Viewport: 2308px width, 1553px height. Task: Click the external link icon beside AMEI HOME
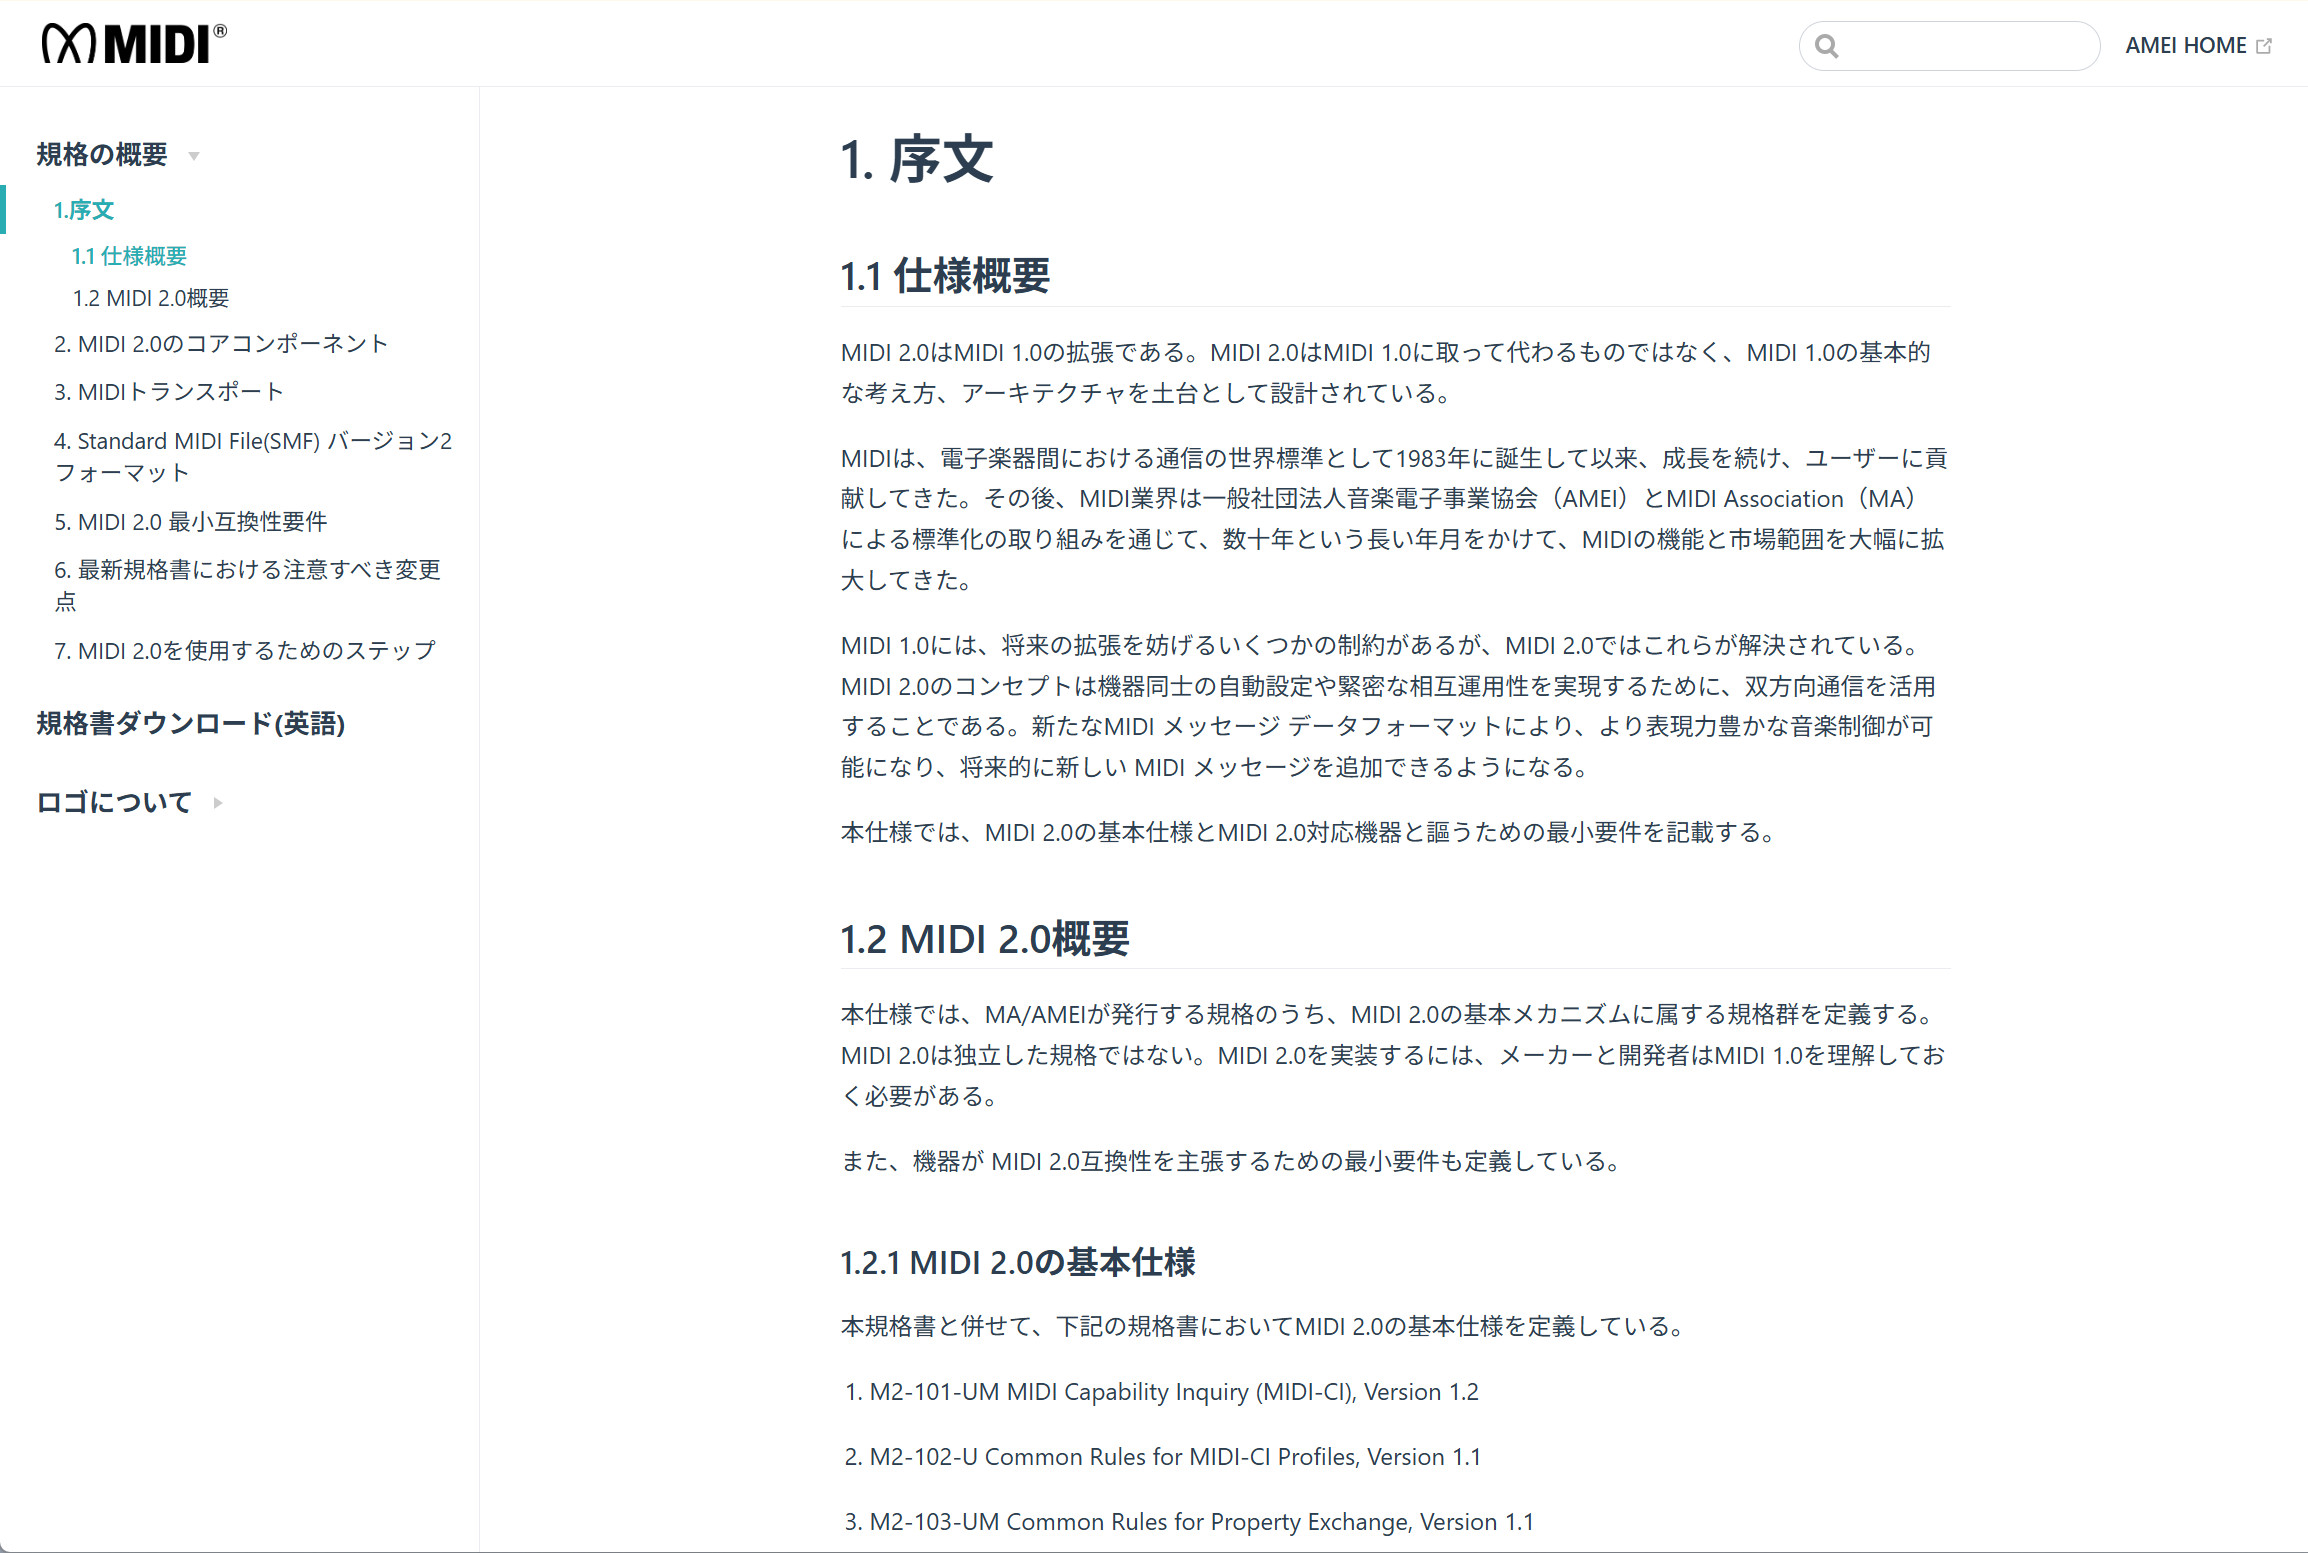[2264, 46]
